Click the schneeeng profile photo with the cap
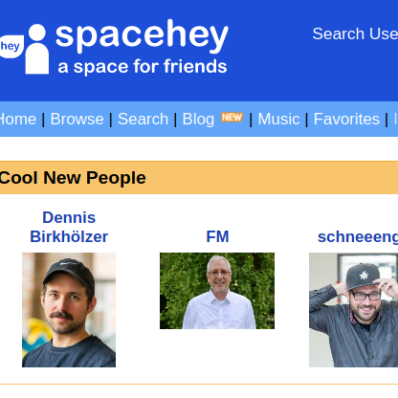The height and width of the screenshot is (398, 398). click(353, 310)
